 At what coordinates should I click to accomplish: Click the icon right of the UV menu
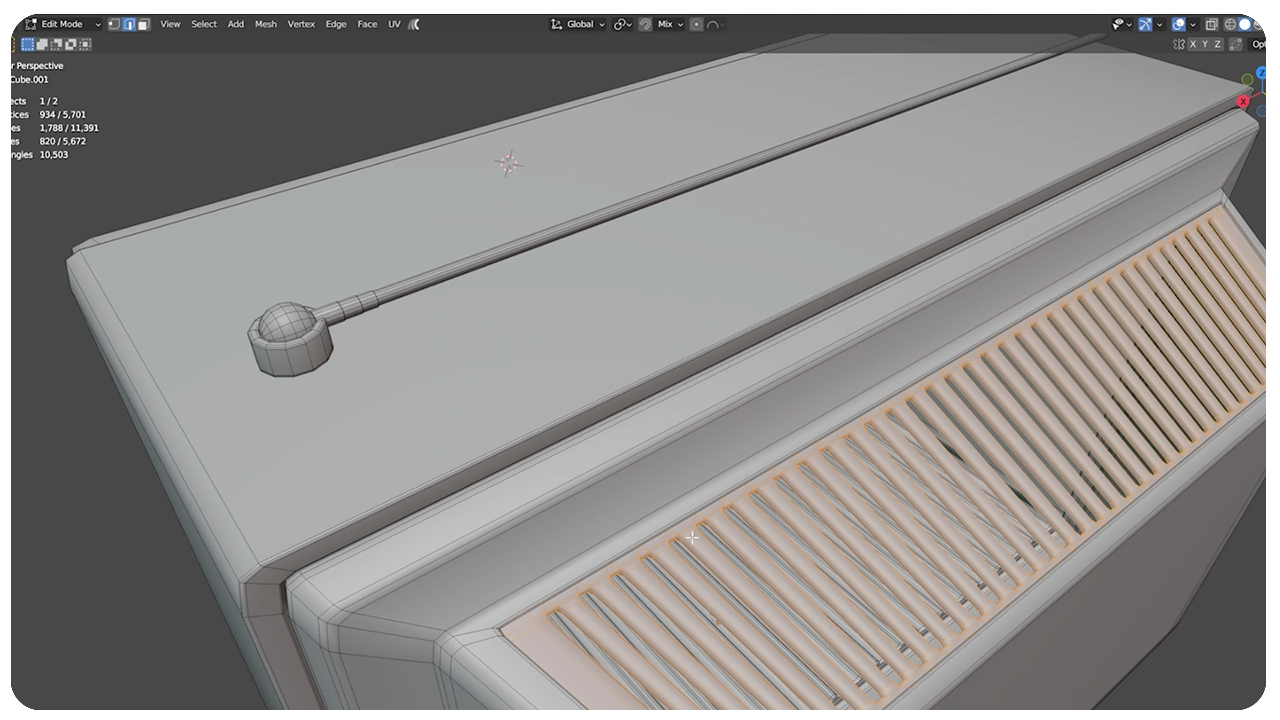coord(415,24)
